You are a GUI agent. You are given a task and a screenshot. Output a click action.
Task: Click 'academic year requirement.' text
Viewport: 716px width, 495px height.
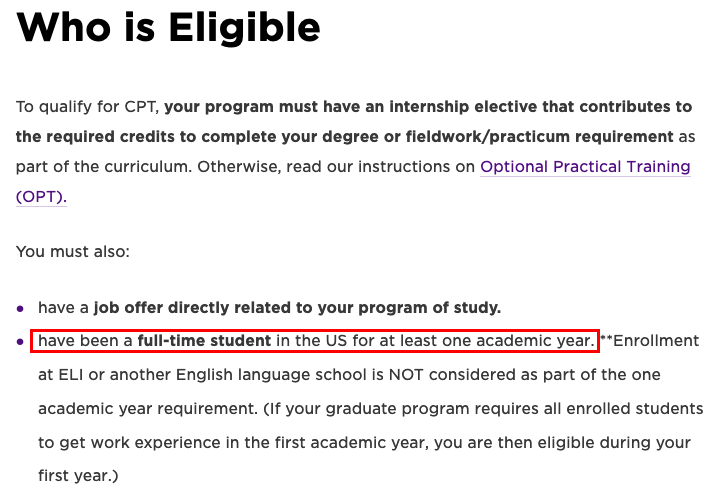(148, 409)
